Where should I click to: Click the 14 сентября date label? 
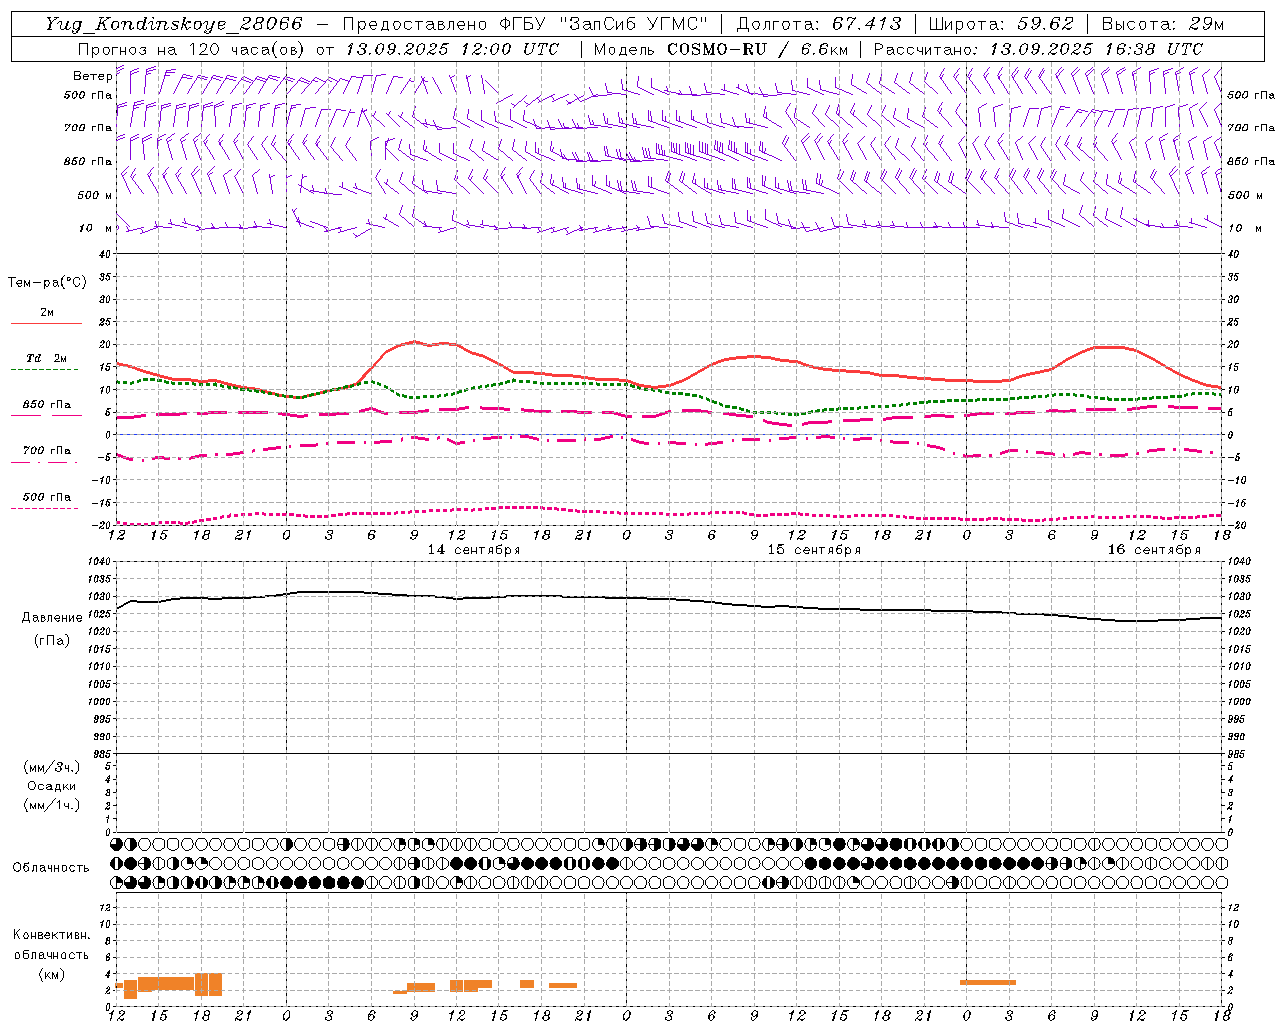click(474, 550)
